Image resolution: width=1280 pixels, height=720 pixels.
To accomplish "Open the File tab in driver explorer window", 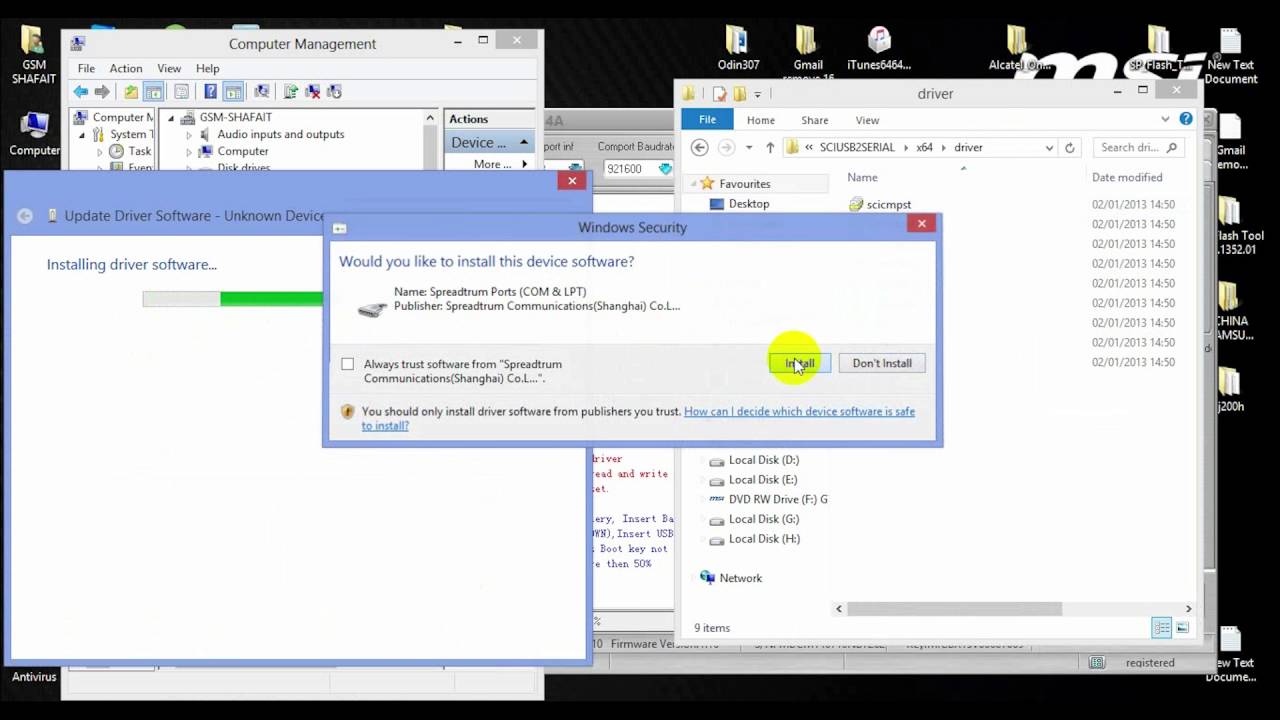I will pyautogui.click(x=707, y=120).
